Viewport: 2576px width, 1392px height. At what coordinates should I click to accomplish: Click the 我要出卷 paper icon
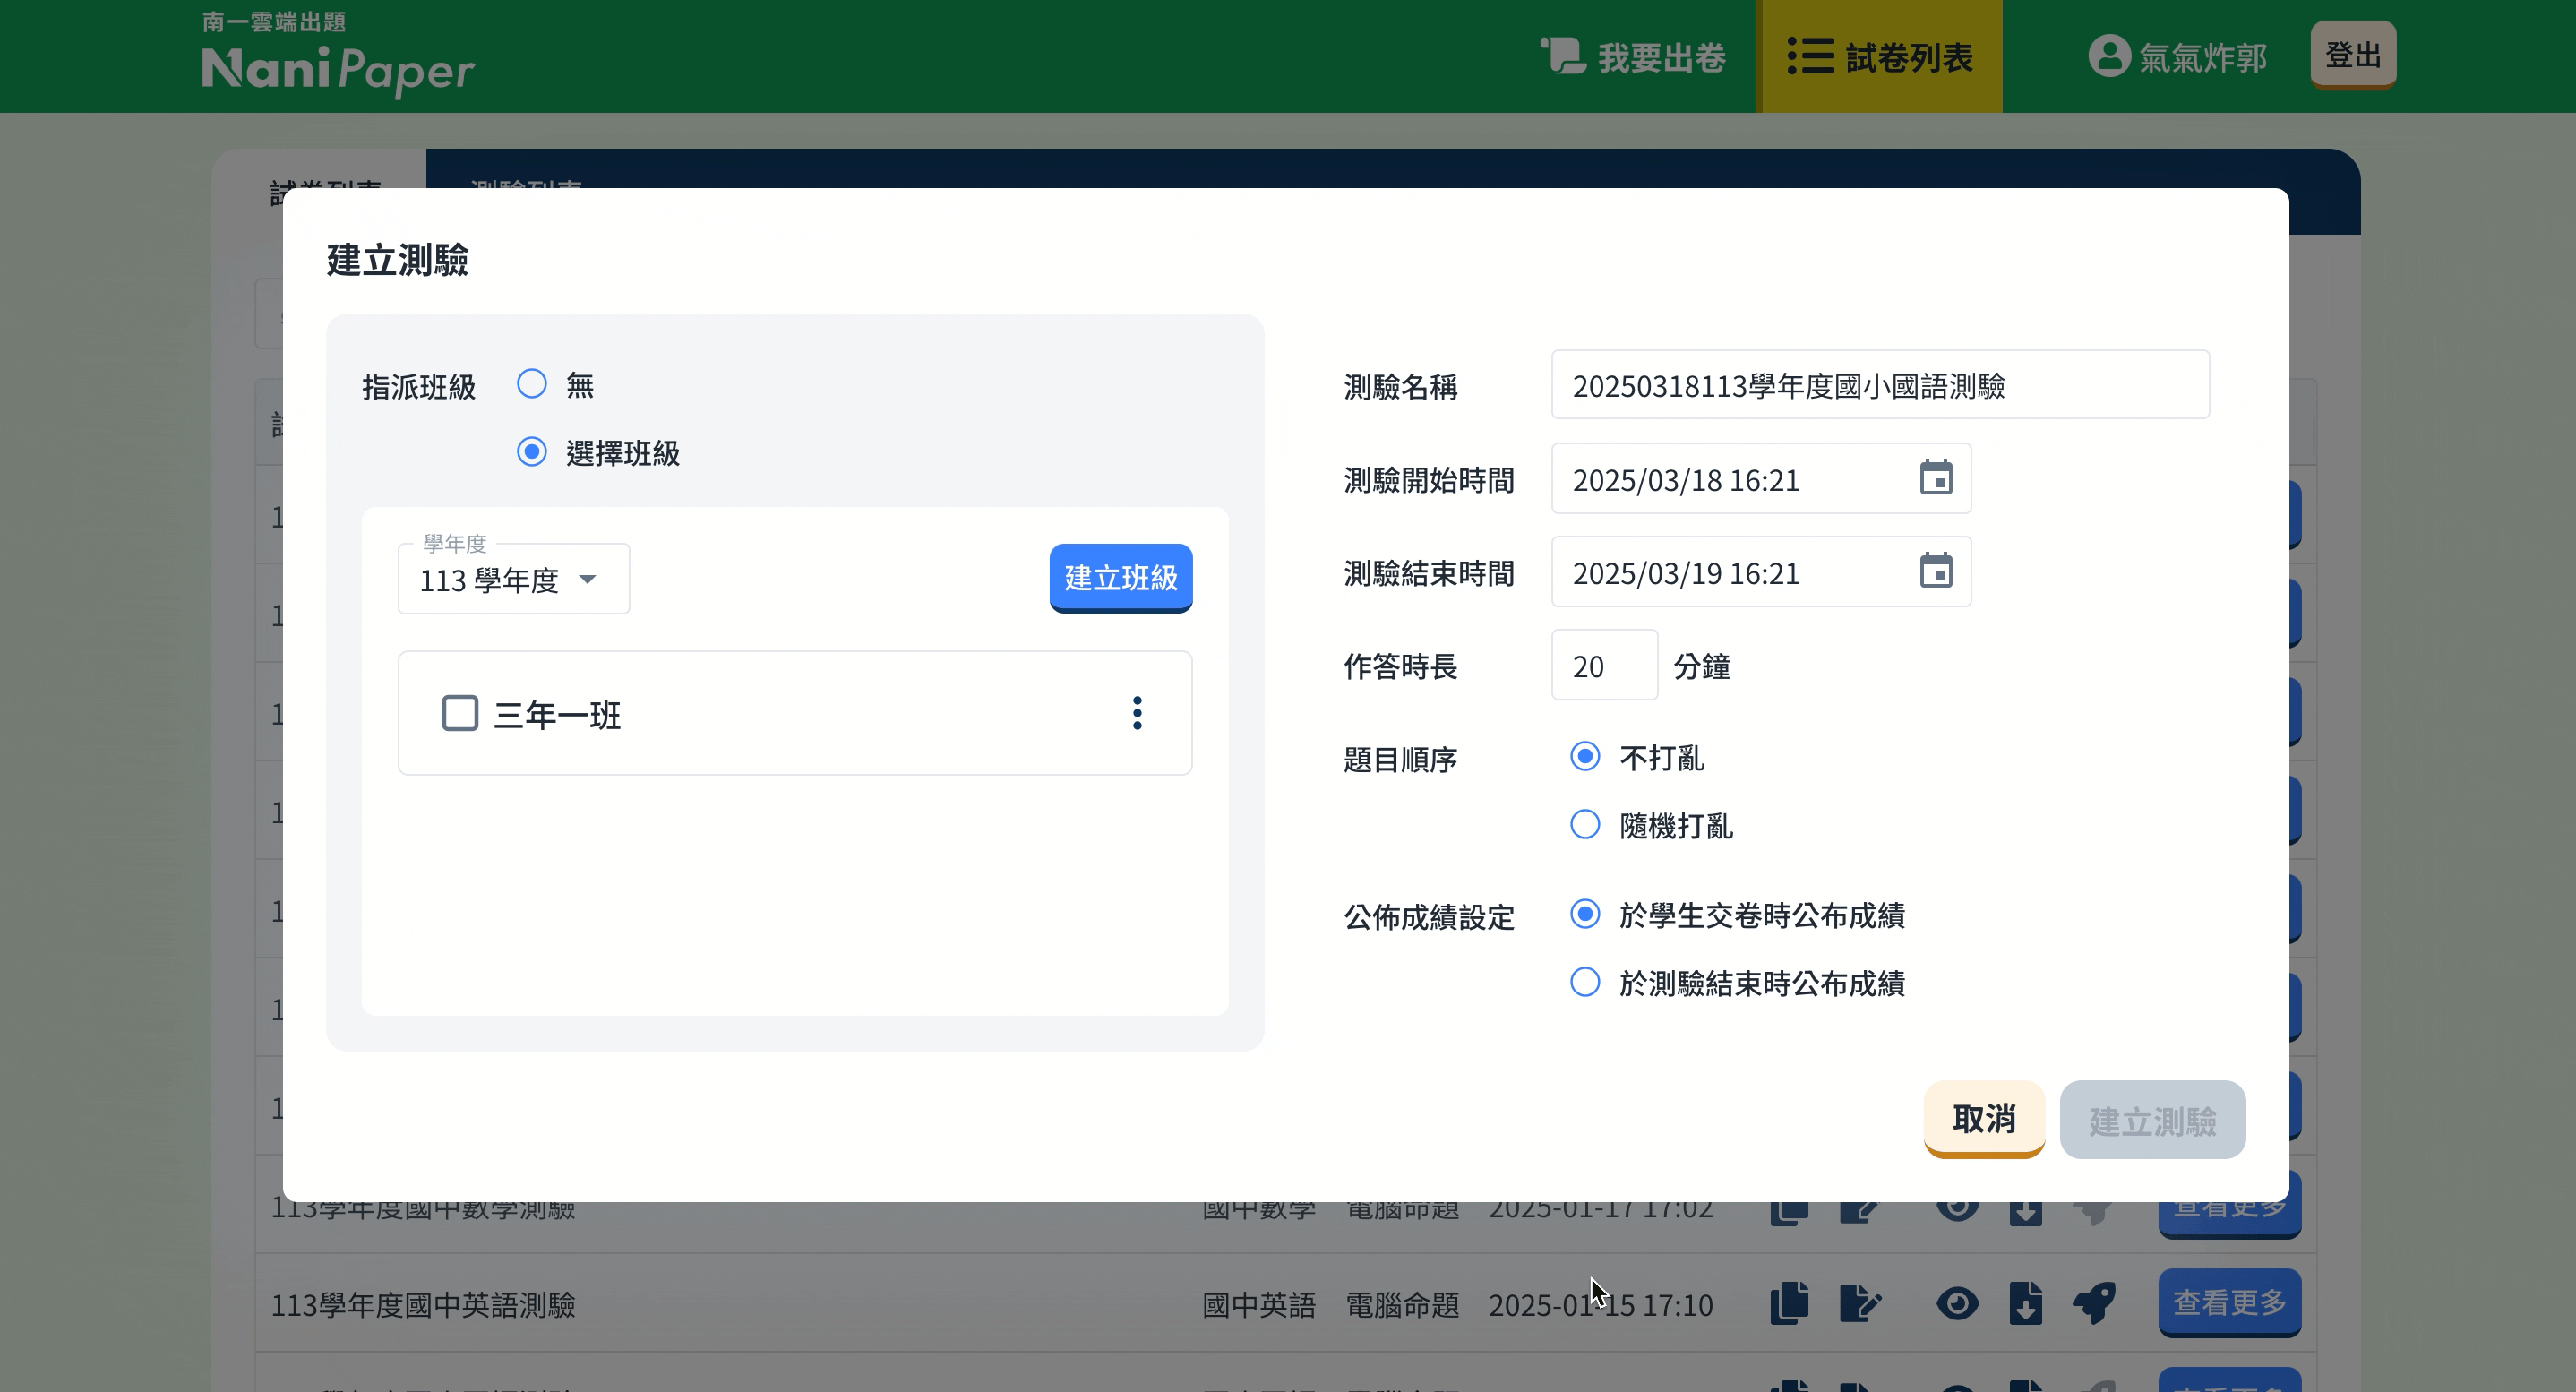click(1563, 56)
